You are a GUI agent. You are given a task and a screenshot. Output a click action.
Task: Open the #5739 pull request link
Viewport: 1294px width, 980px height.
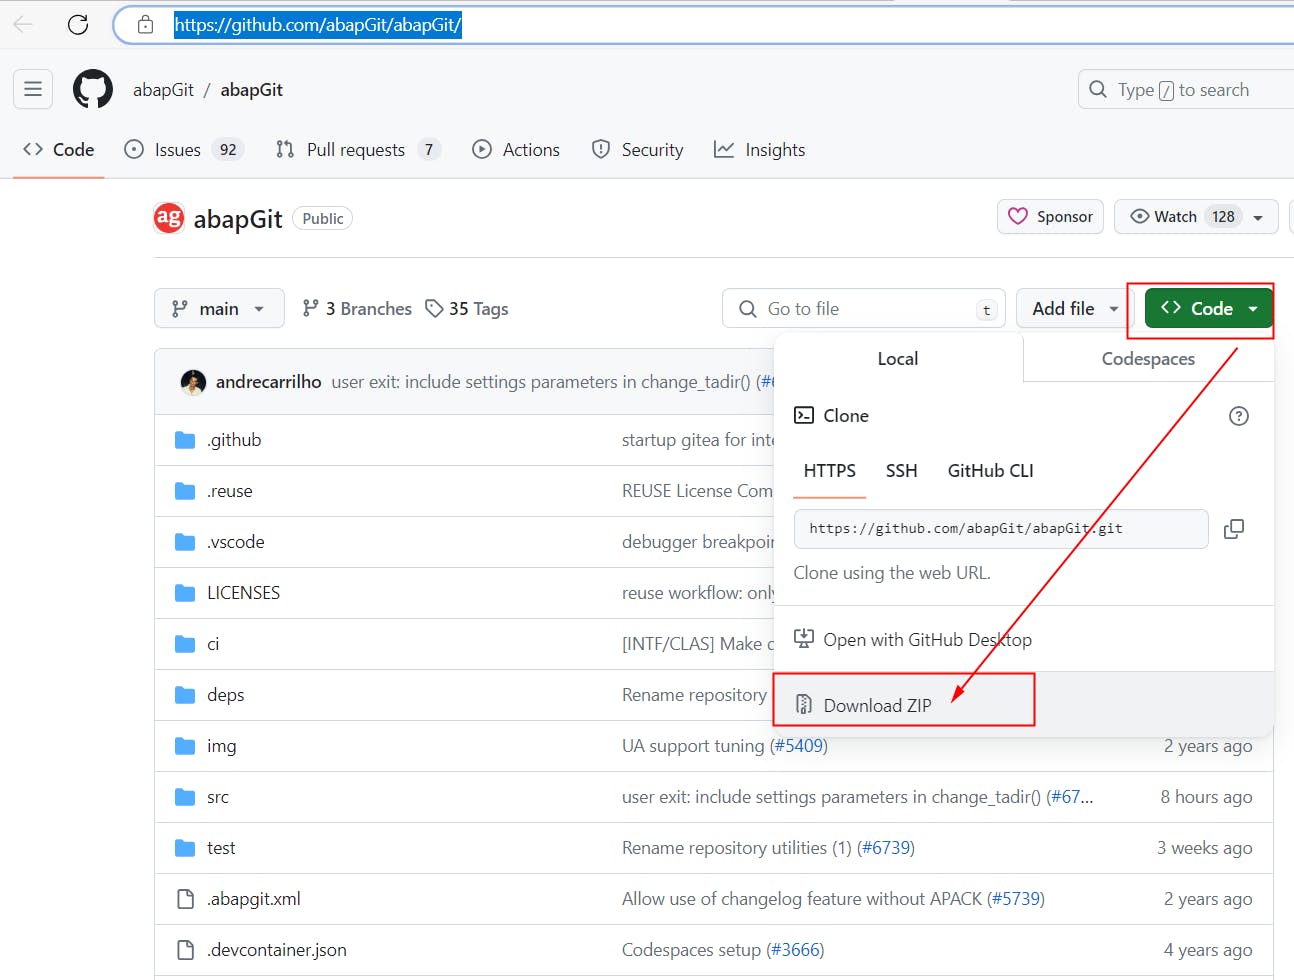click(1015, 899)
